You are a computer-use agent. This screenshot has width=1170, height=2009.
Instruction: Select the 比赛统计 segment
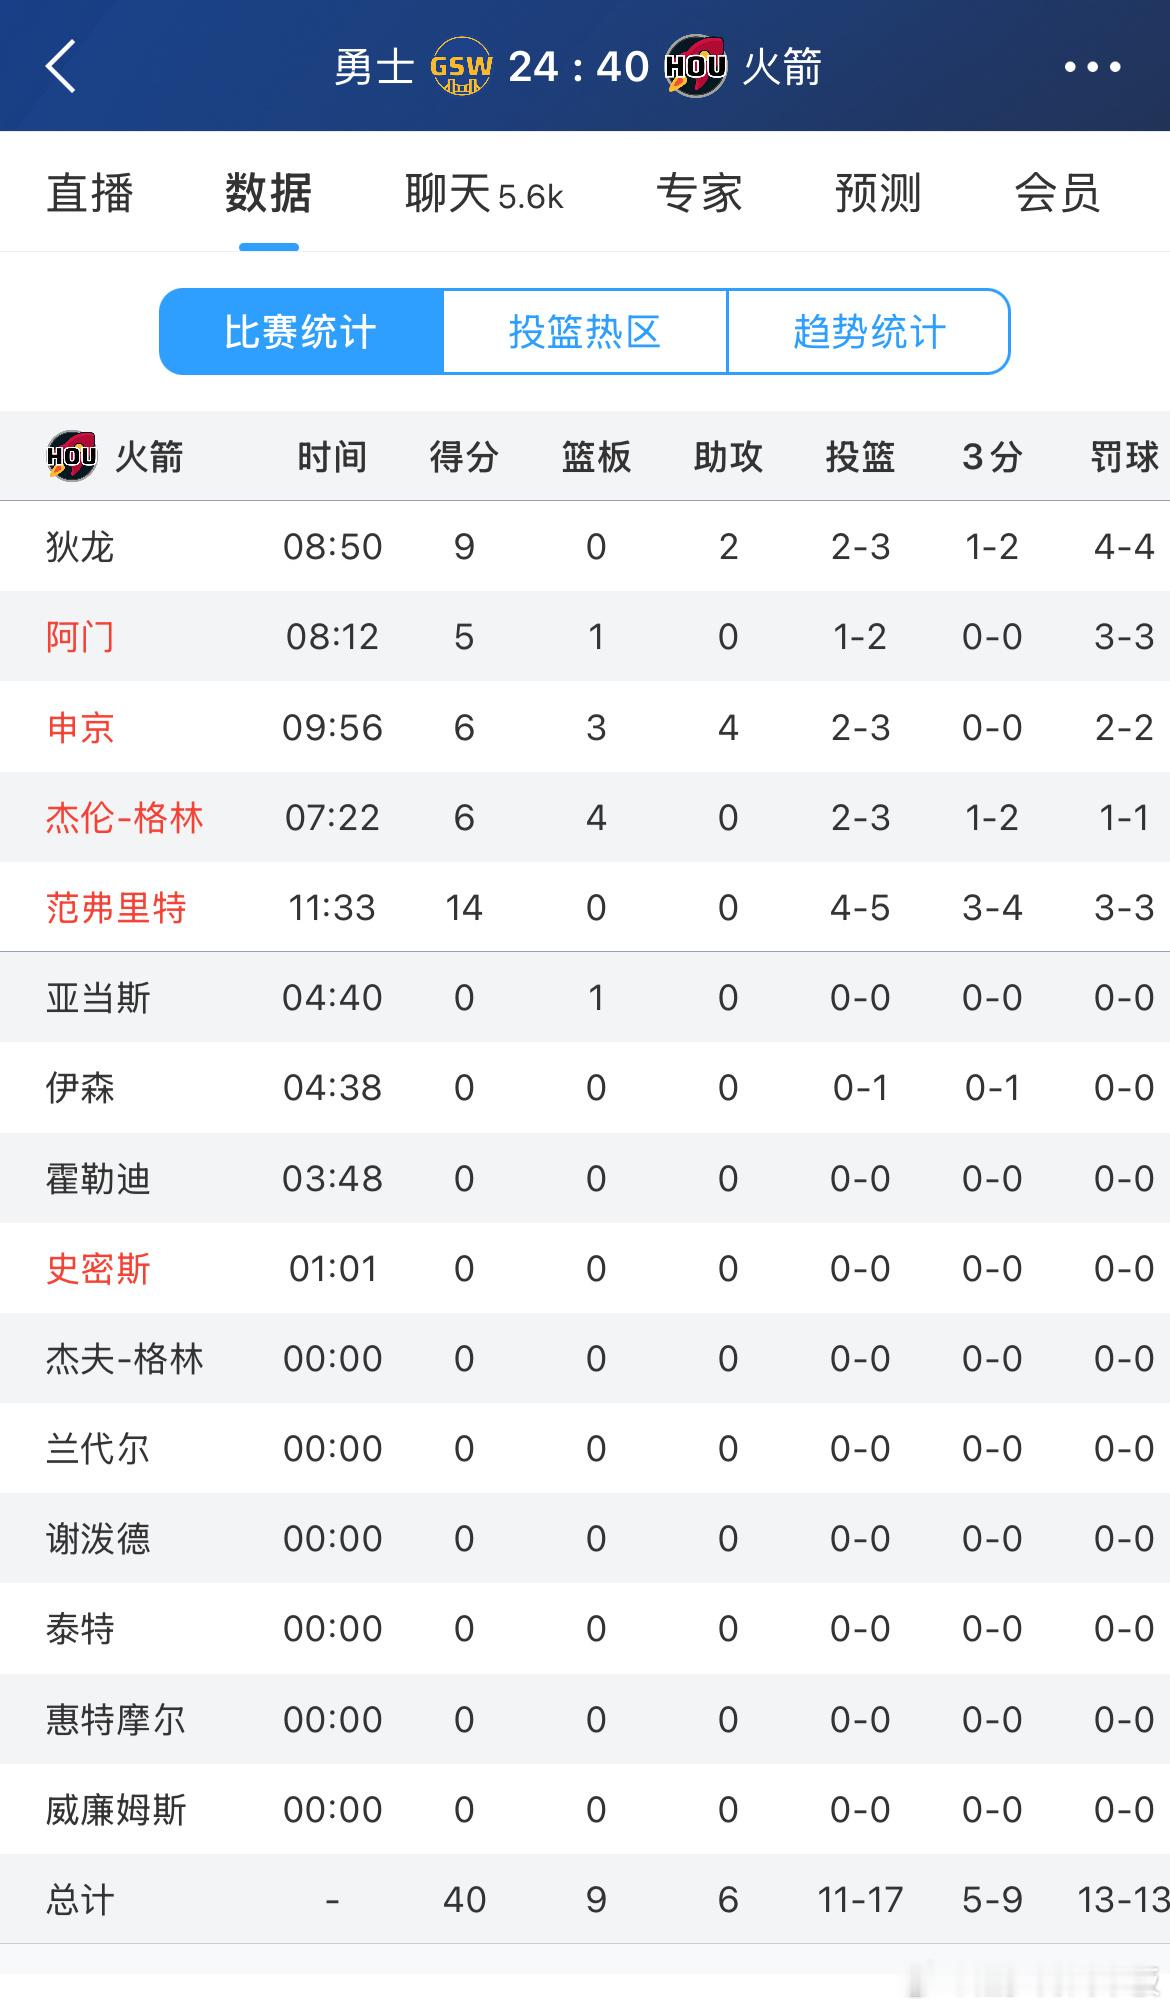(x=301, y=332)
